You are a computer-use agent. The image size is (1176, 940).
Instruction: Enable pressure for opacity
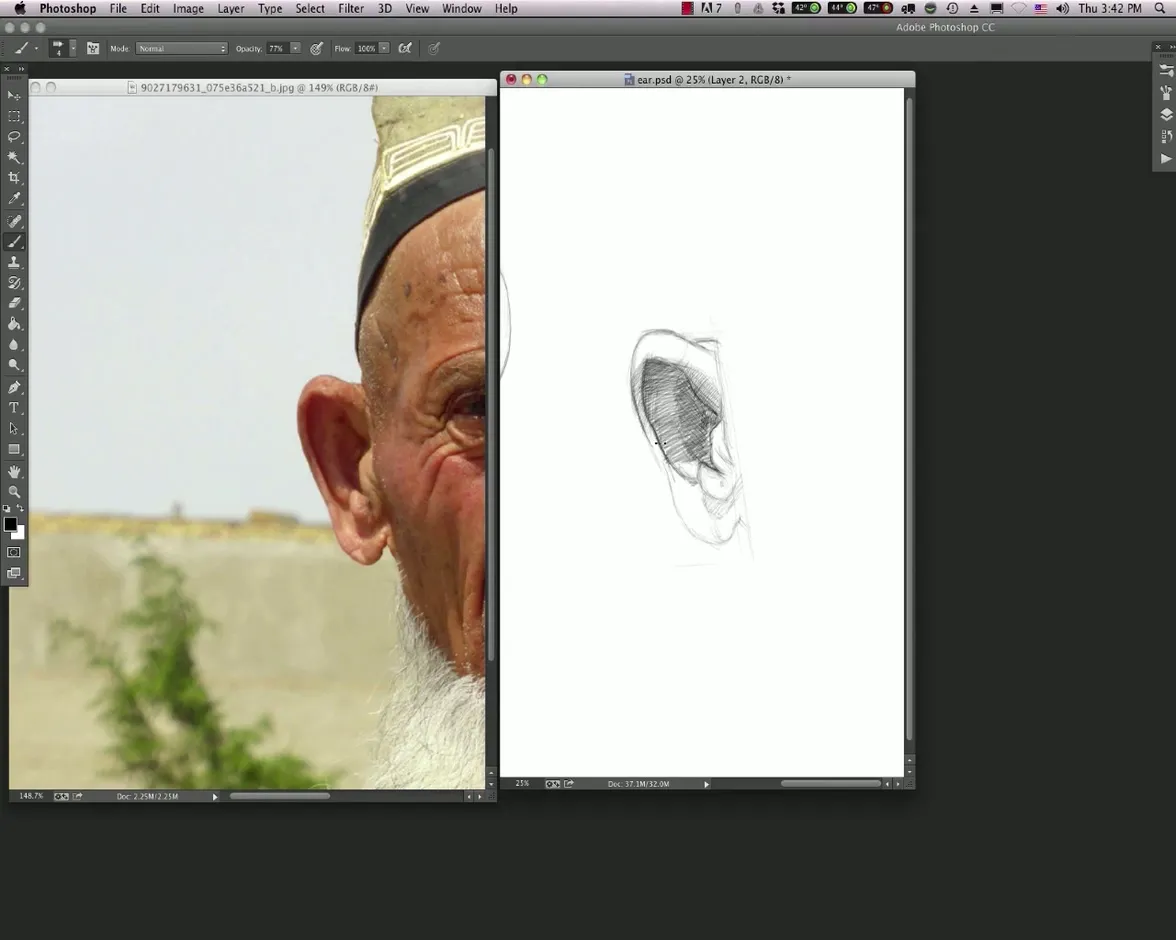point(316,48)
